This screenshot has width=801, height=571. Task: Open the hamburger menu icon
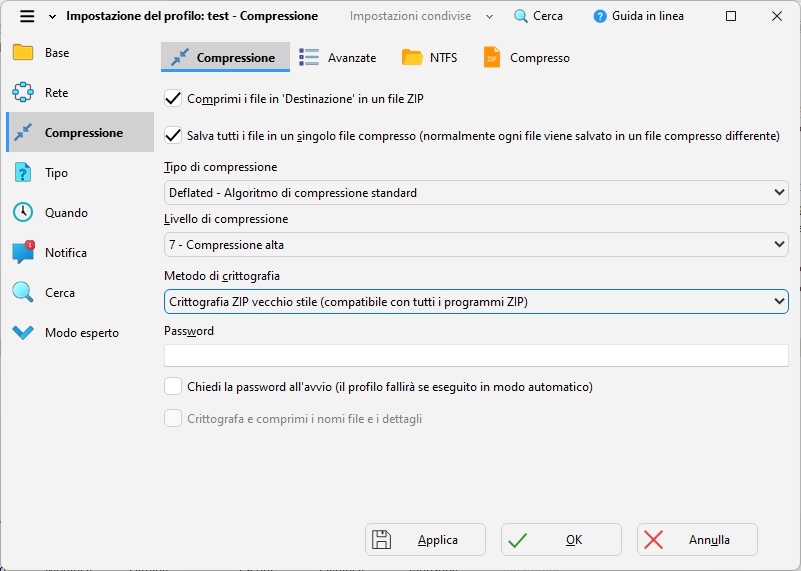point(27,16)
